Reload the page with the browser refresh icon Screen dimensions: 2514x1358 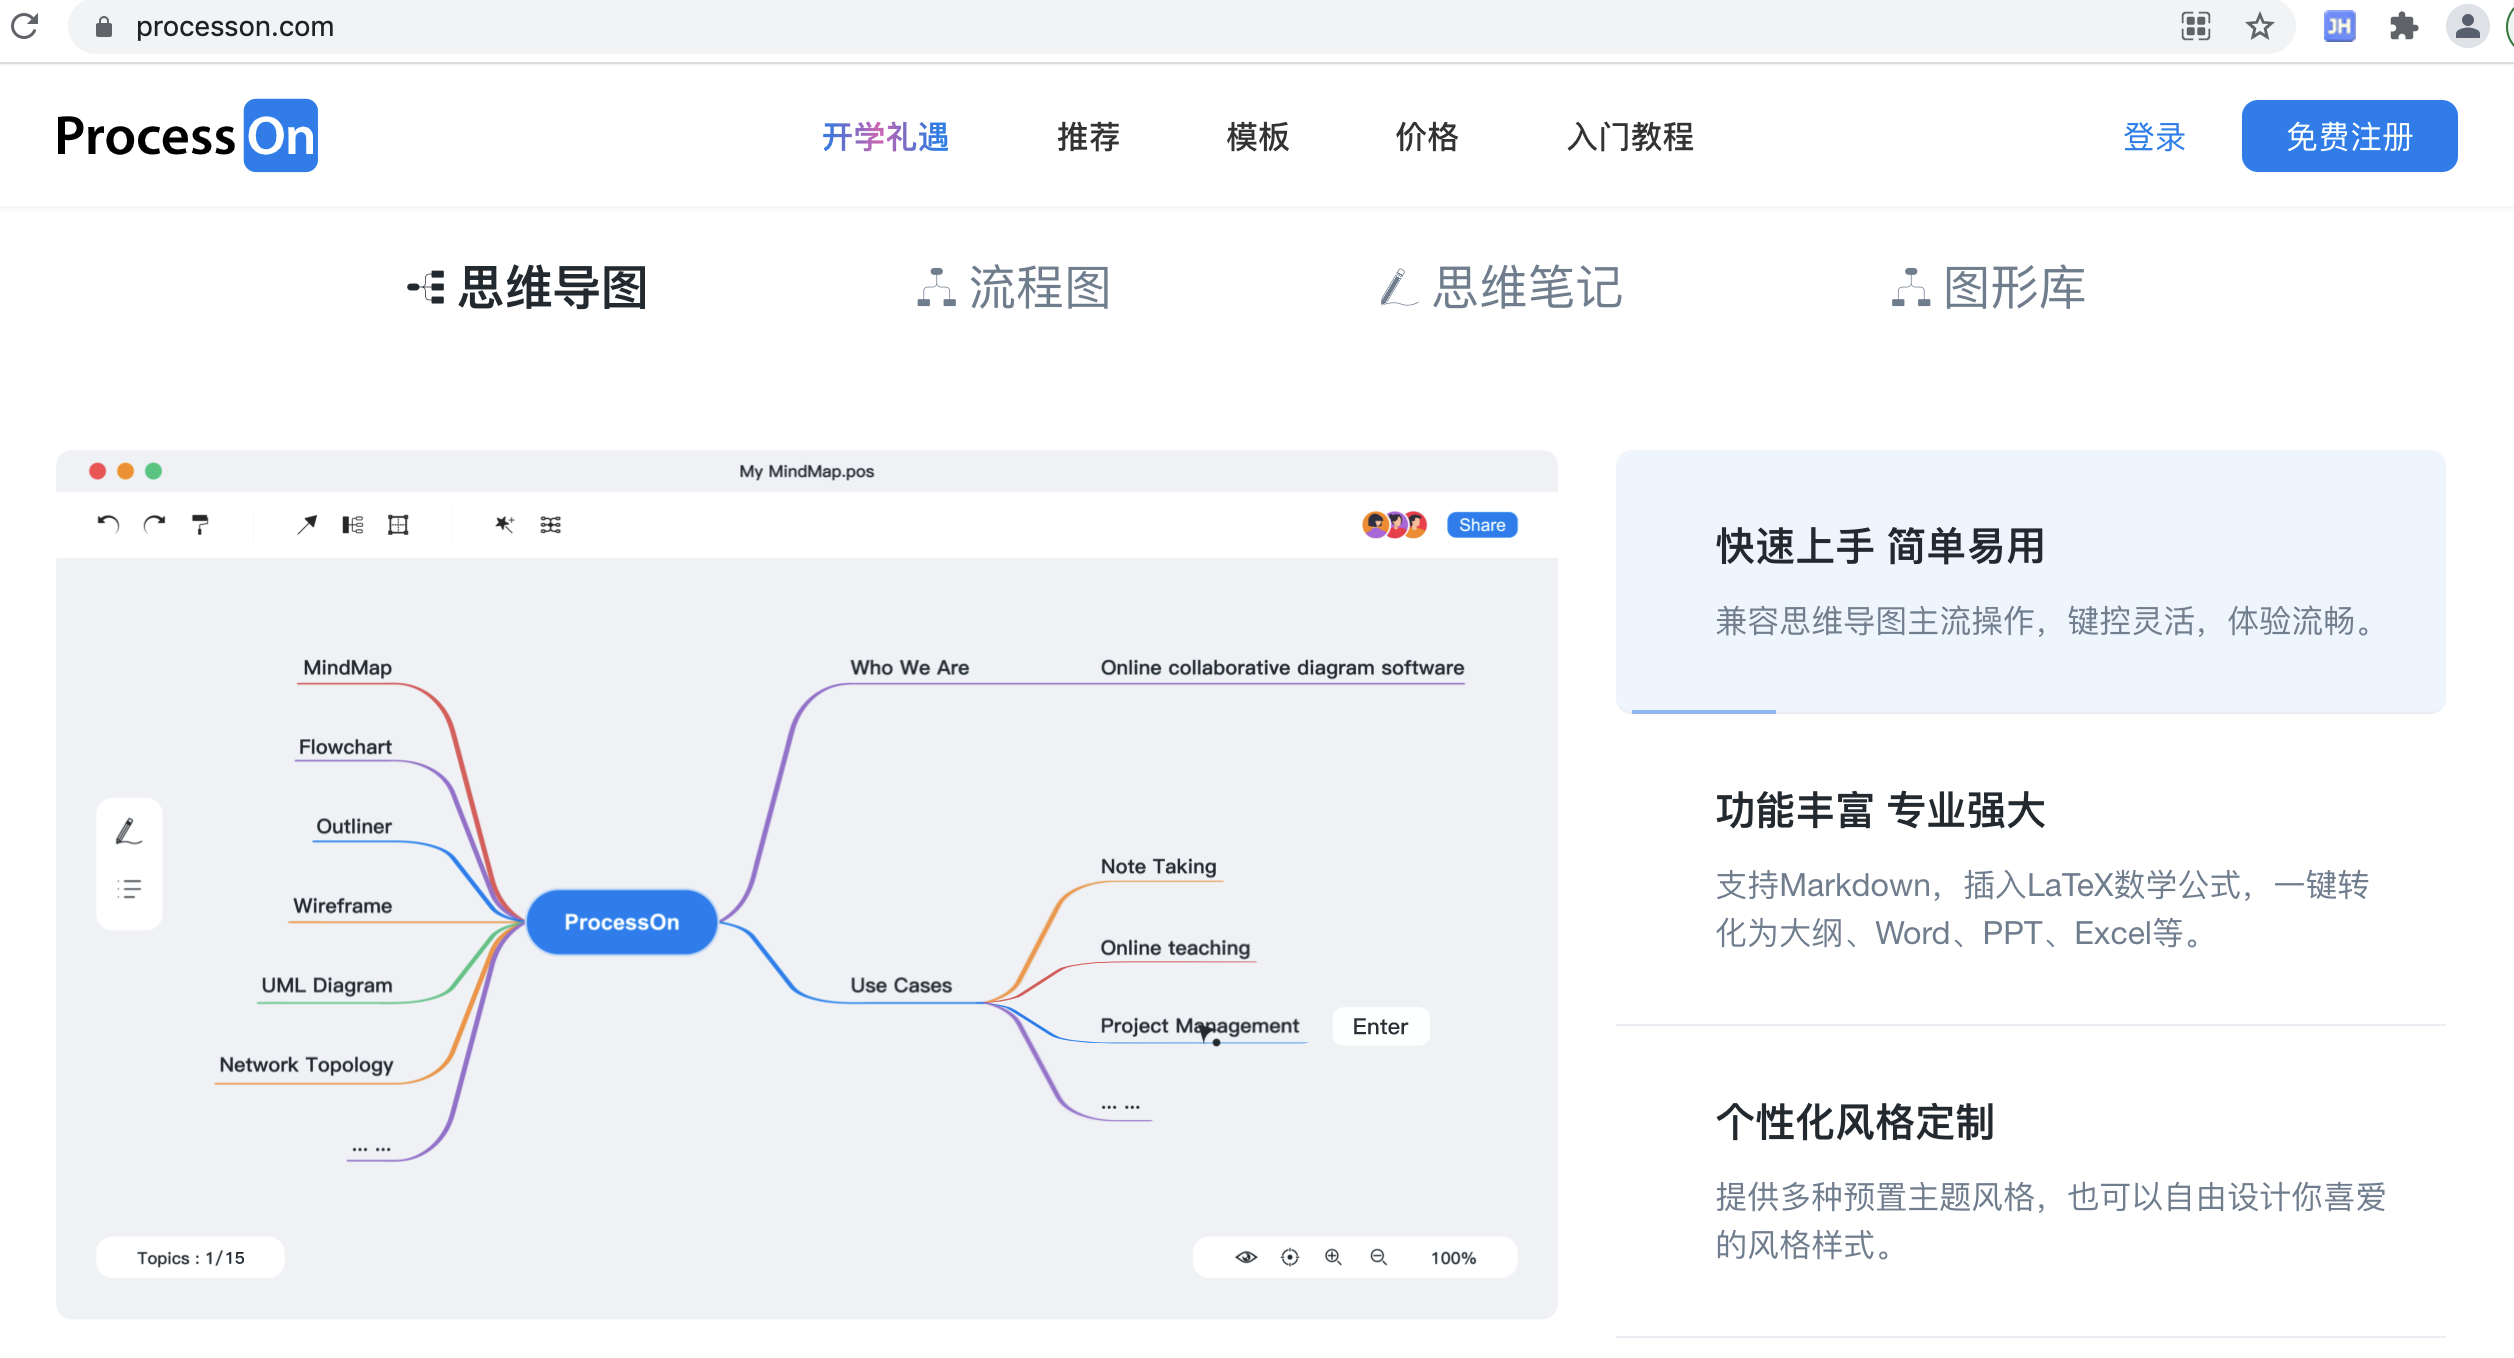25,26
